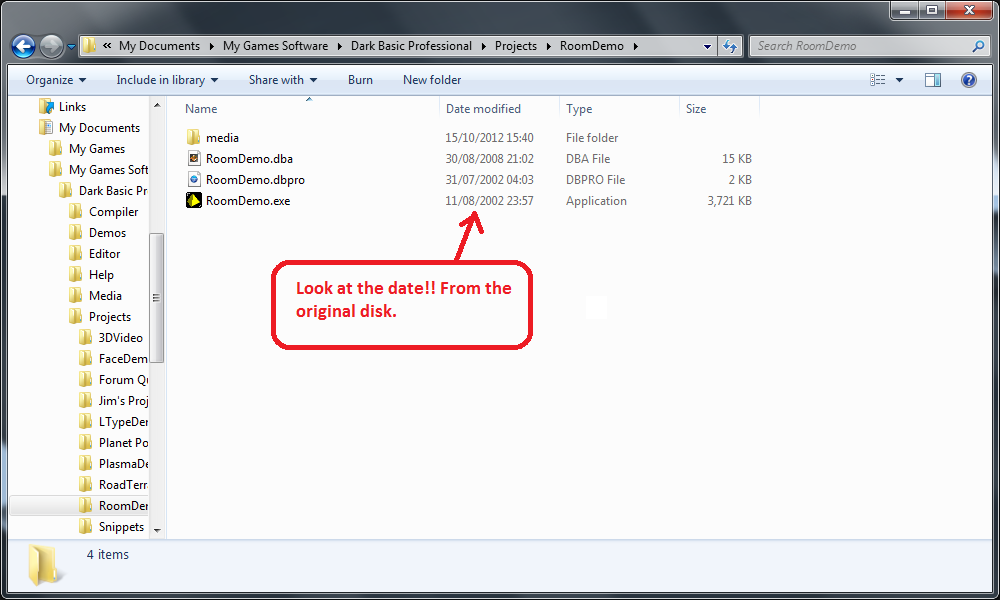This screenshot has width=1000, height=601.
Task: Click the Forward navigation arrow button
Action: click(x=51, y=46)
